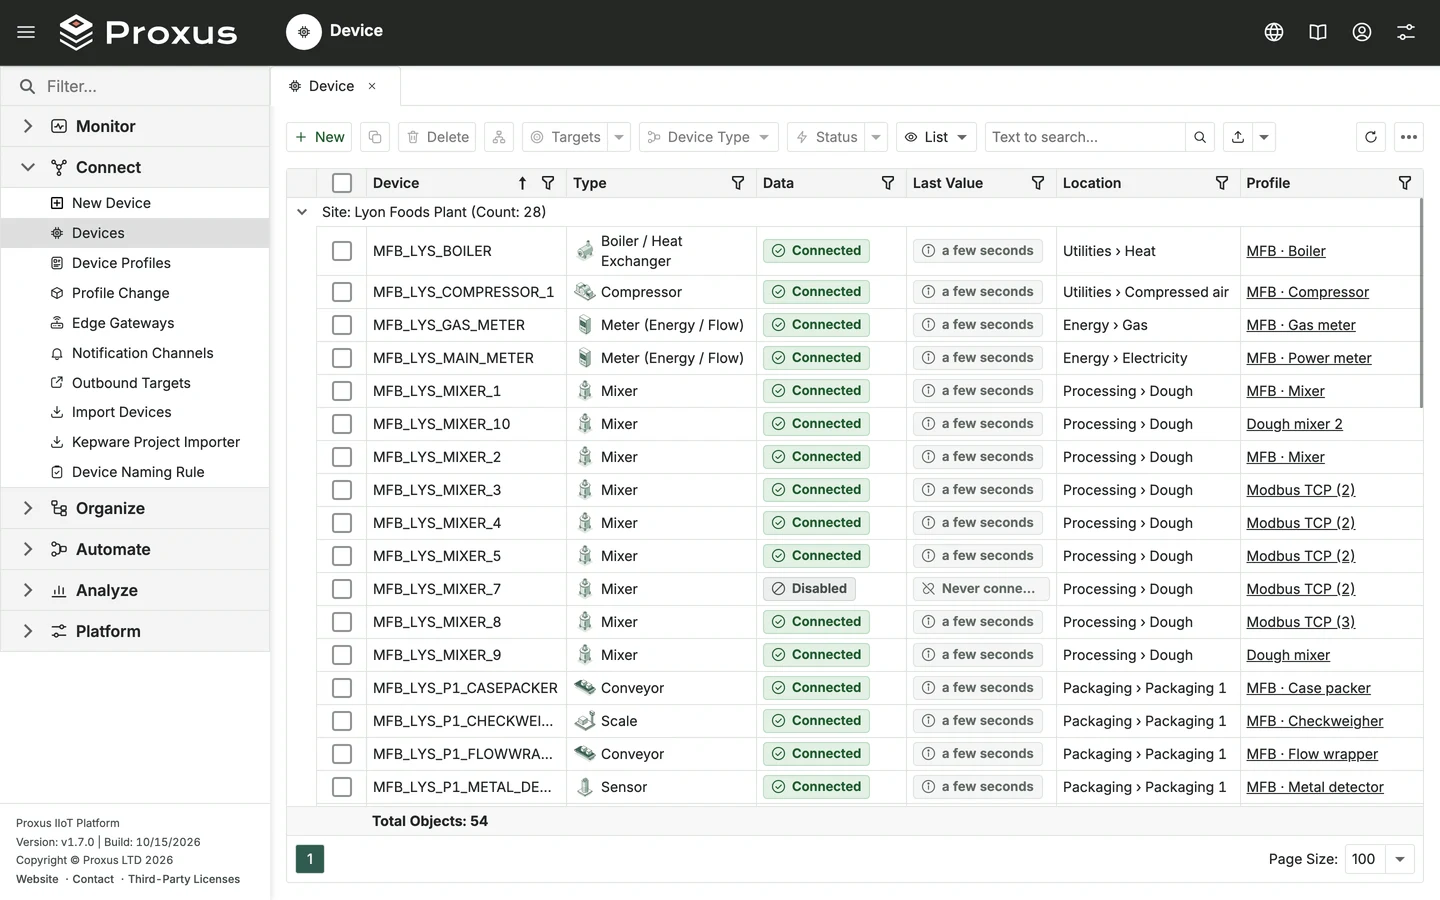
Task: Open filter on Device column
Action: coord(548,183)
